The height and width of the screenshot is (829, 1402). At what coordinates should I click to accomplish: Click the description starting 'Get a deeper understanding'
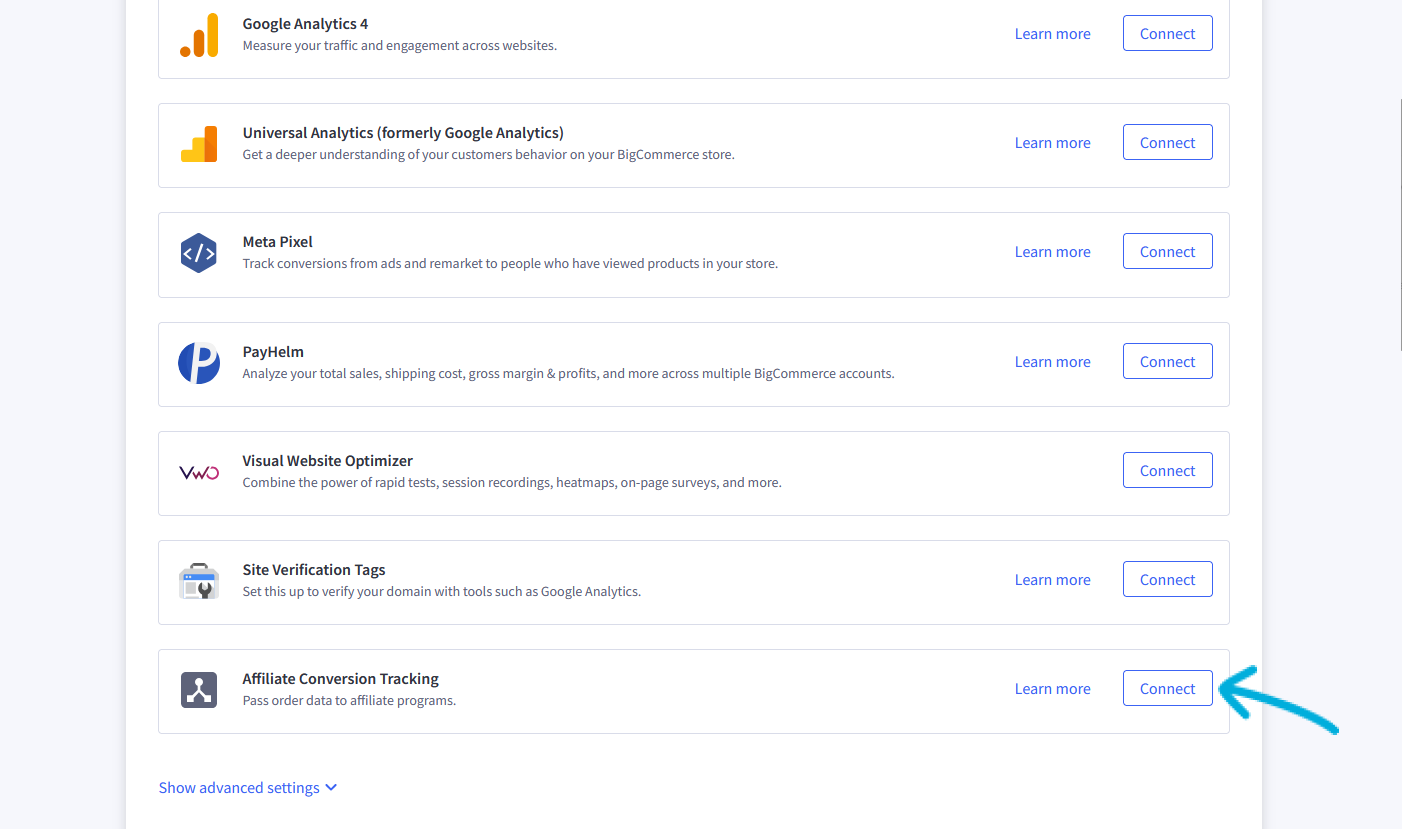pyautogui.click(x=488, y=154)
